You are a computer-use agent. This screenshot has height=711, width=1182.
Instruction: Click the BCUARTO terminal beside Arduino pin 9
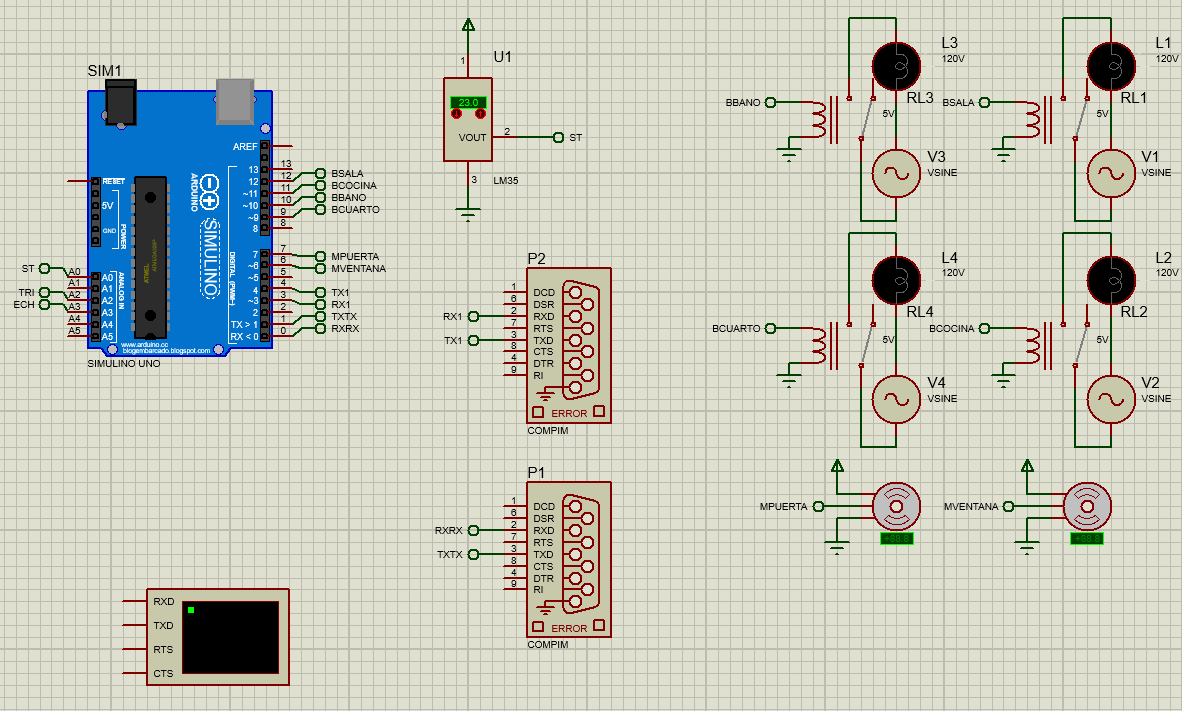[320, 210]
